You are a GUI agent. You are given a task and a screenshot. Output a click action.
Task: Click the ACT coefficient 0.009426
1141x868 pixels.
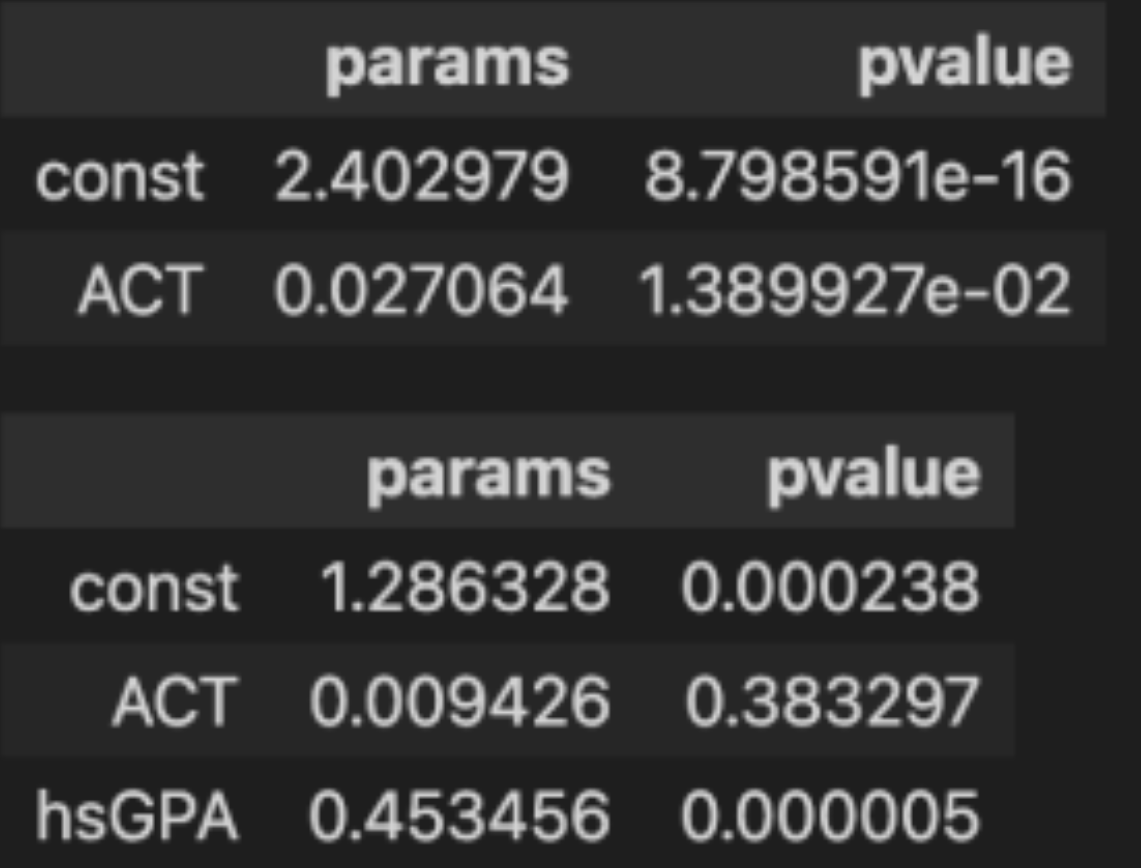[x=459, y=701]
